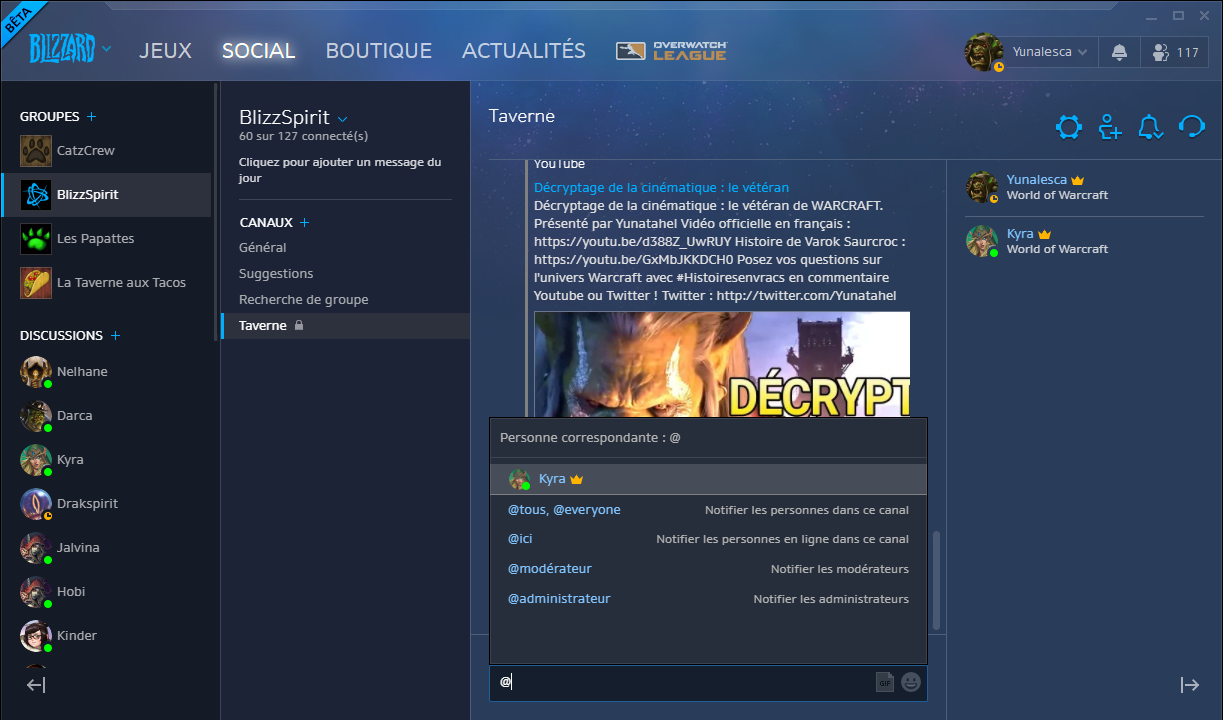The height and width of the screenshot is (720, 1223).
Task: Collapse the member list panel arrow
Action: click(1189, 685)
